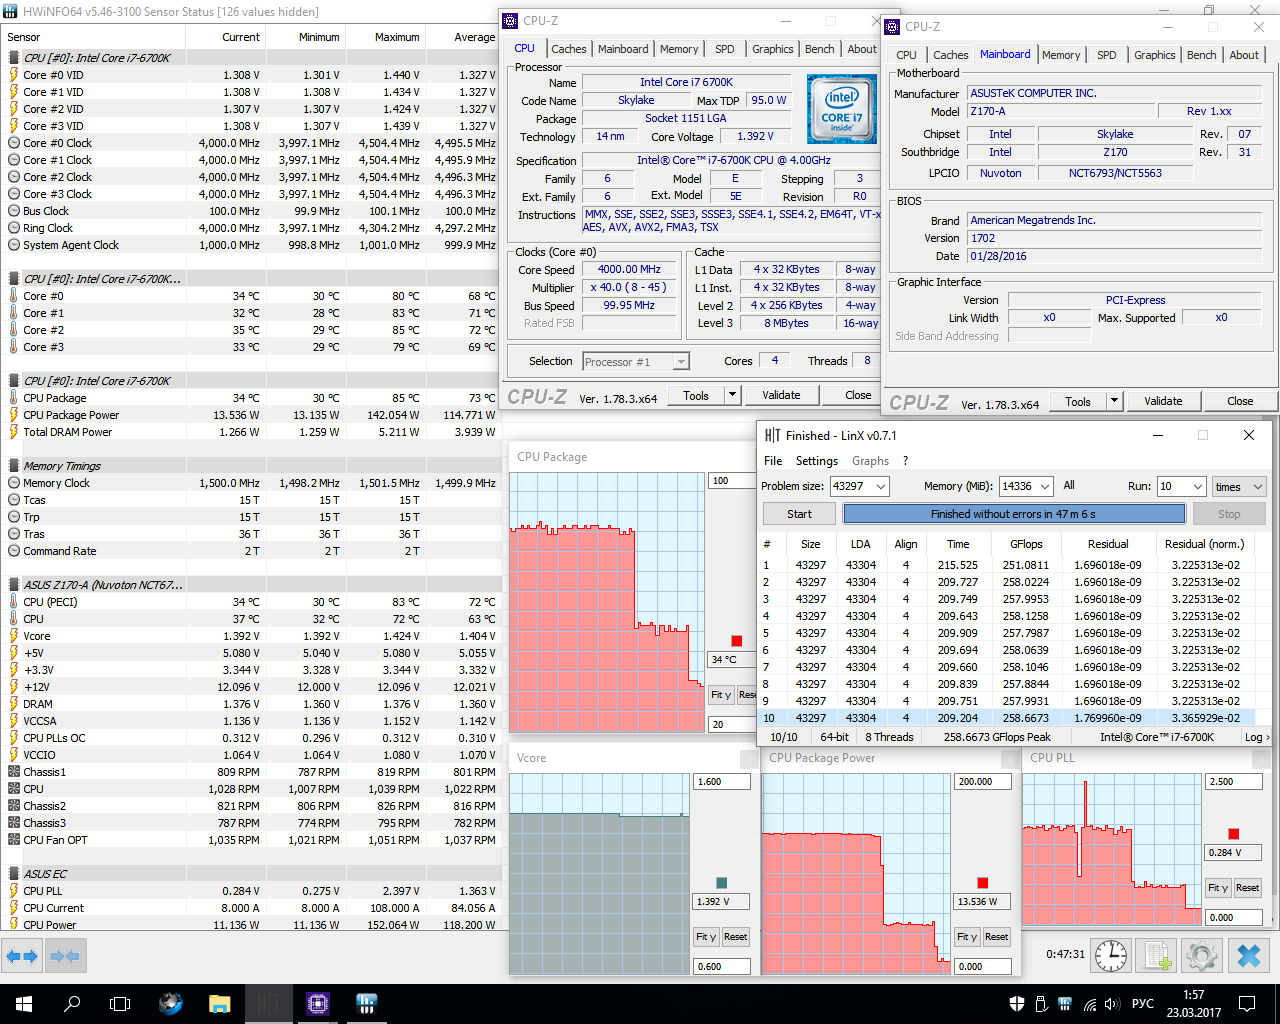1280x1024 pixels.
Task: Open the Windows Start menu
Action: pyautogui.click(x=24, y=1004)
